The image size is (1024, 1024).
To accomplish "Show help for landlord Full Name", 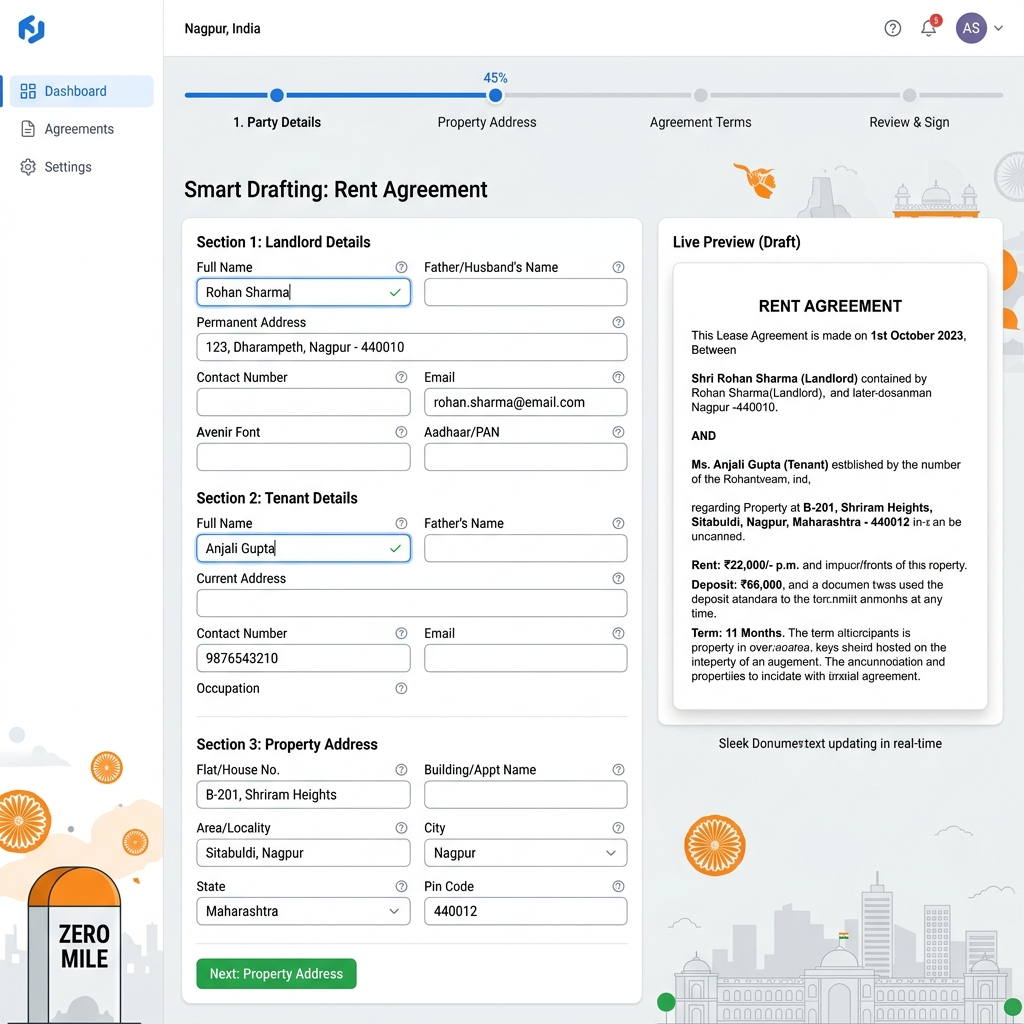I will click(x=401, y=267).
